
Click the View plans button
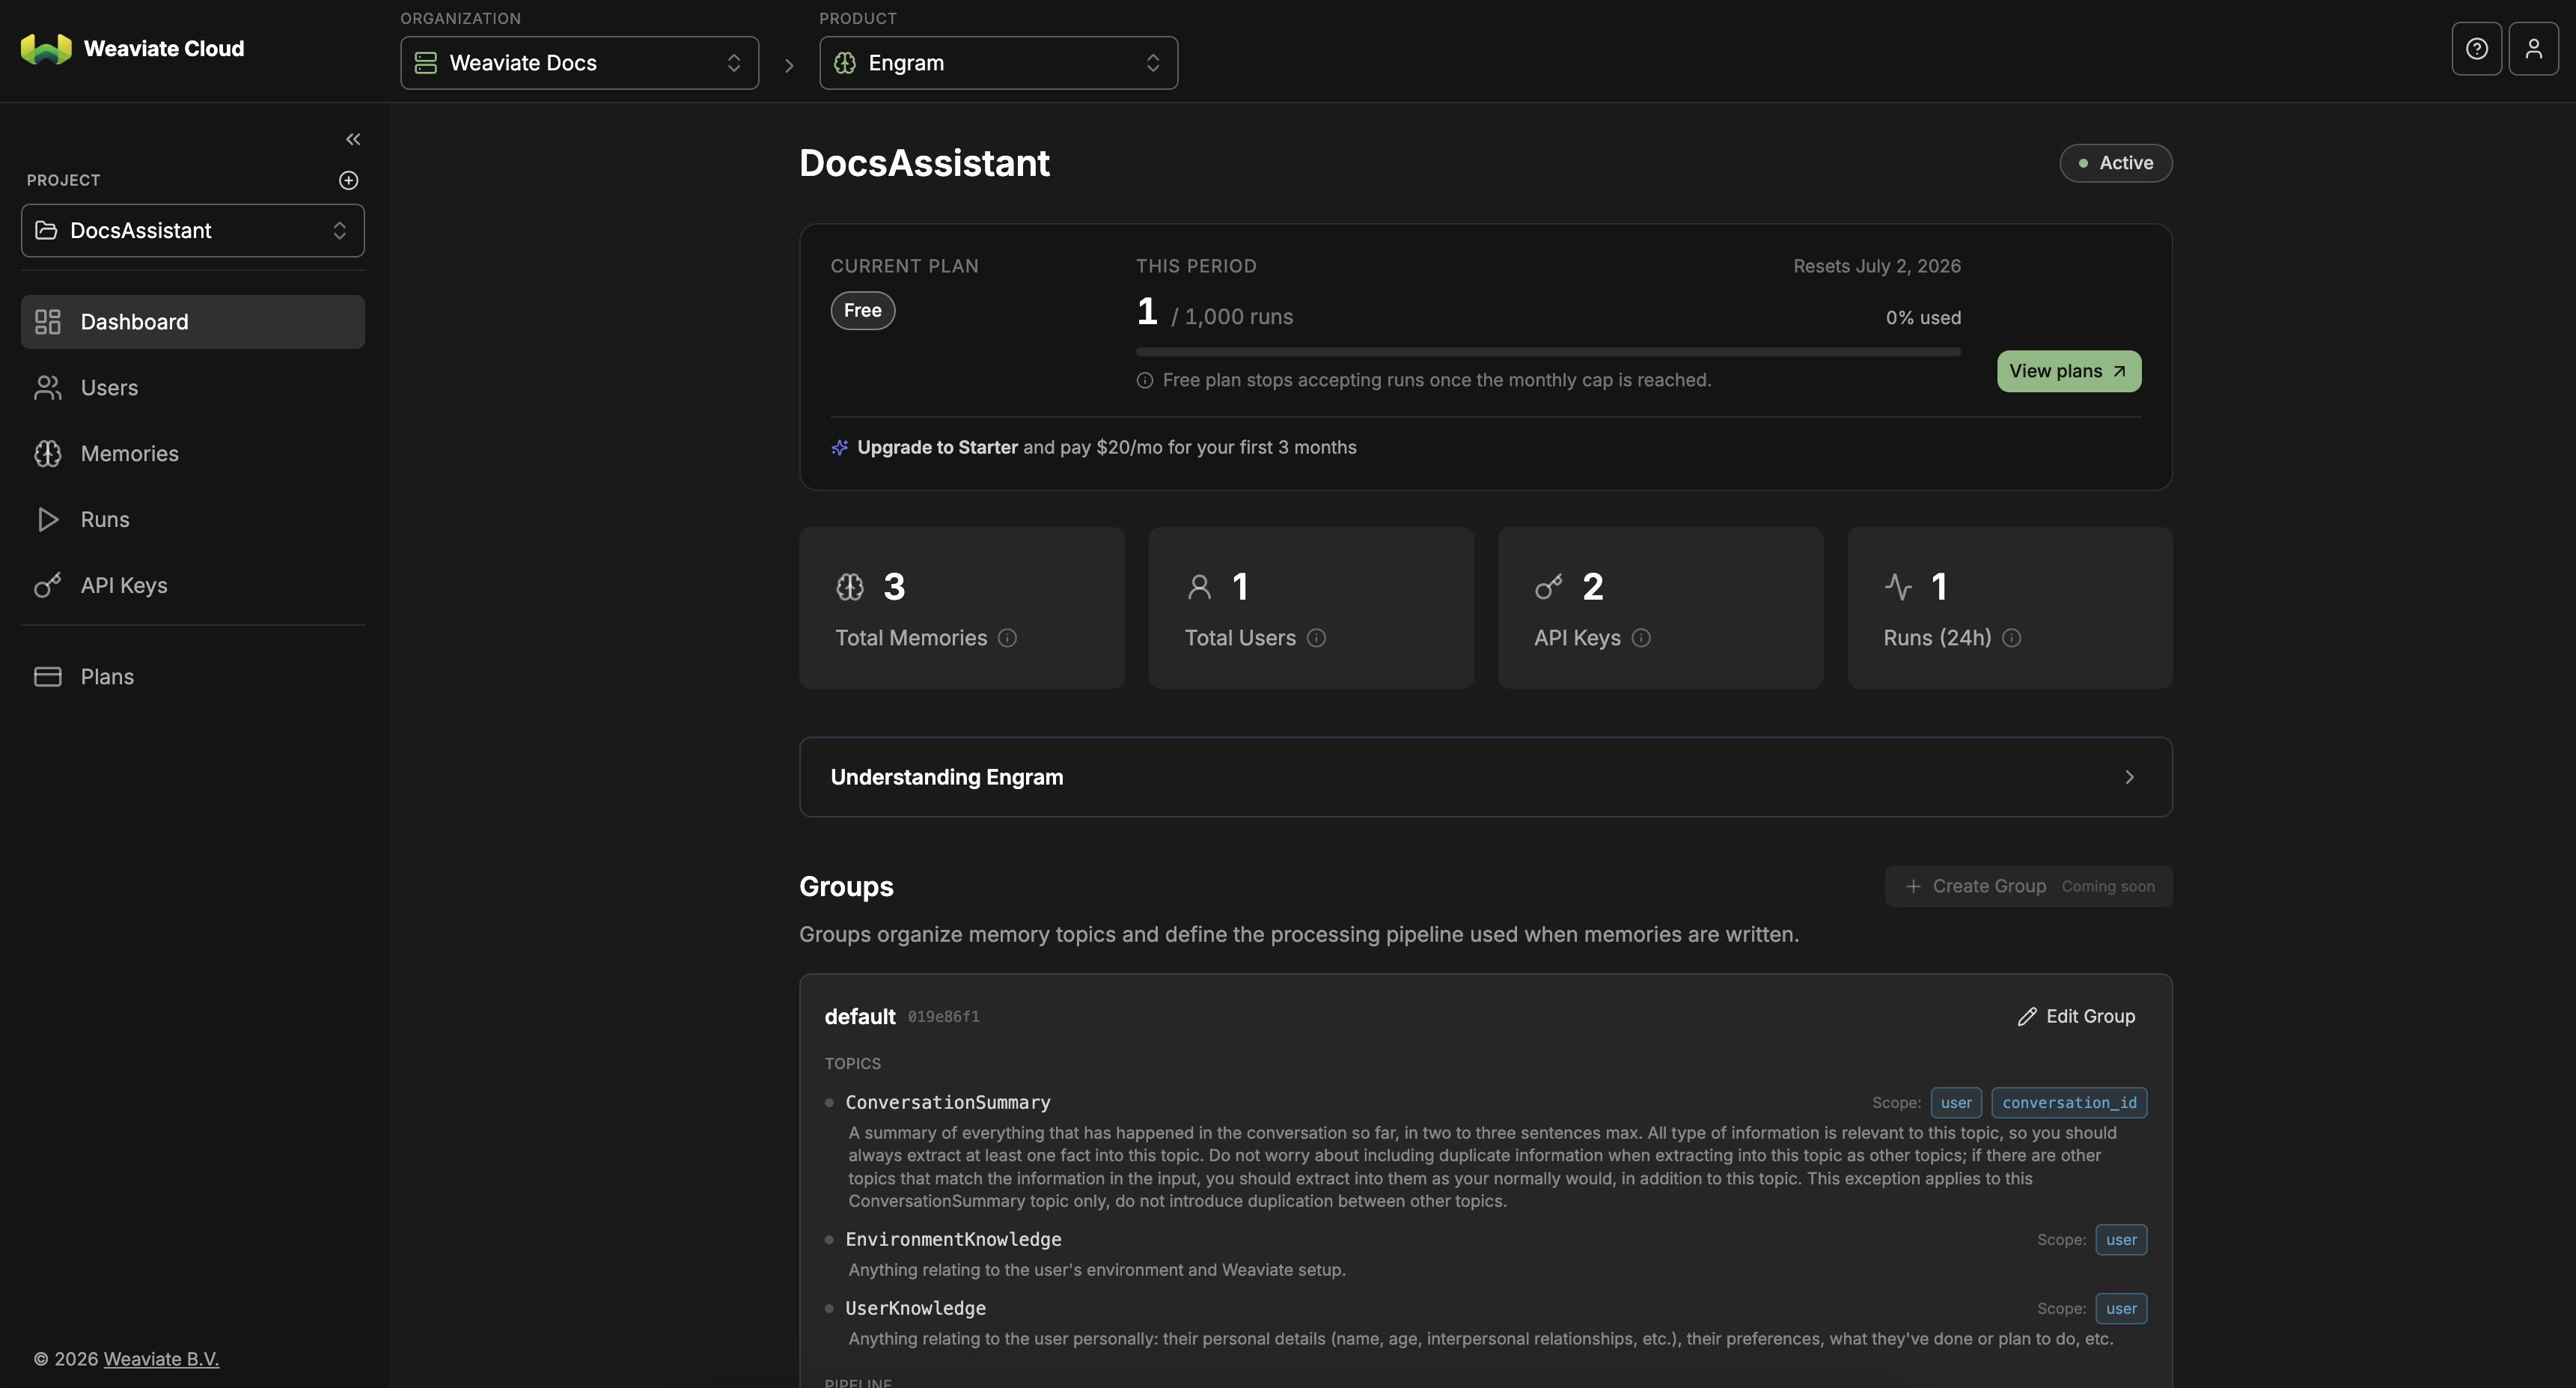[2068, 371]
